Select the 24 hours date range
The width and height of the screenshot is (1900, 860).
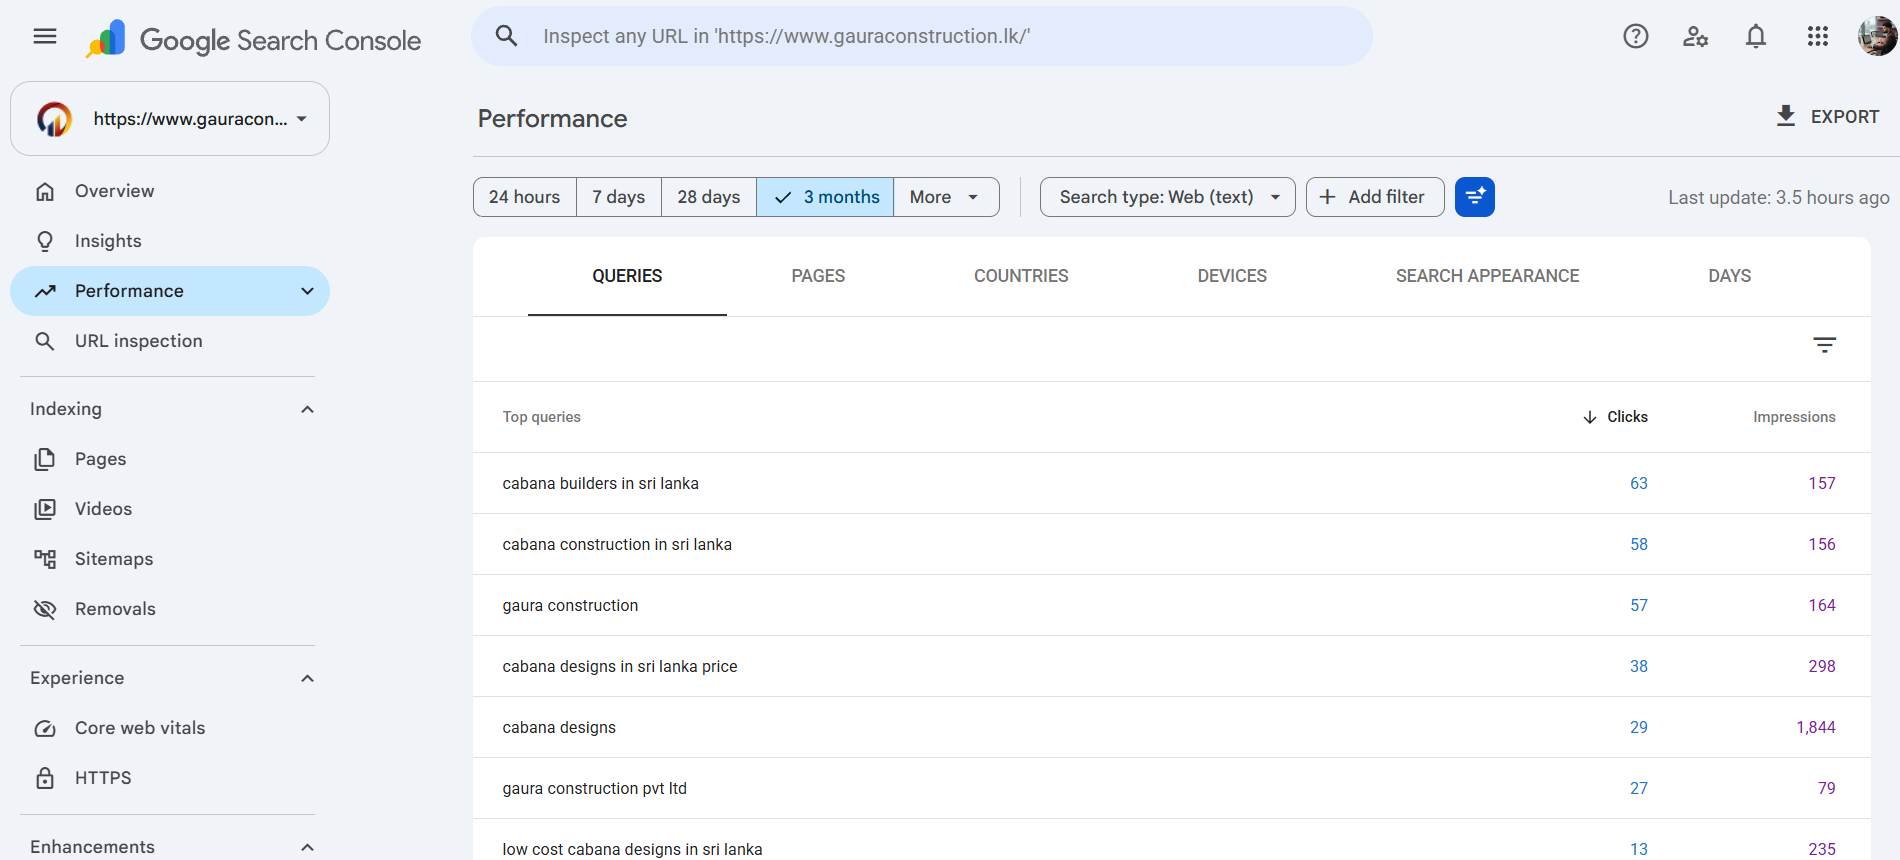(525, 197)
